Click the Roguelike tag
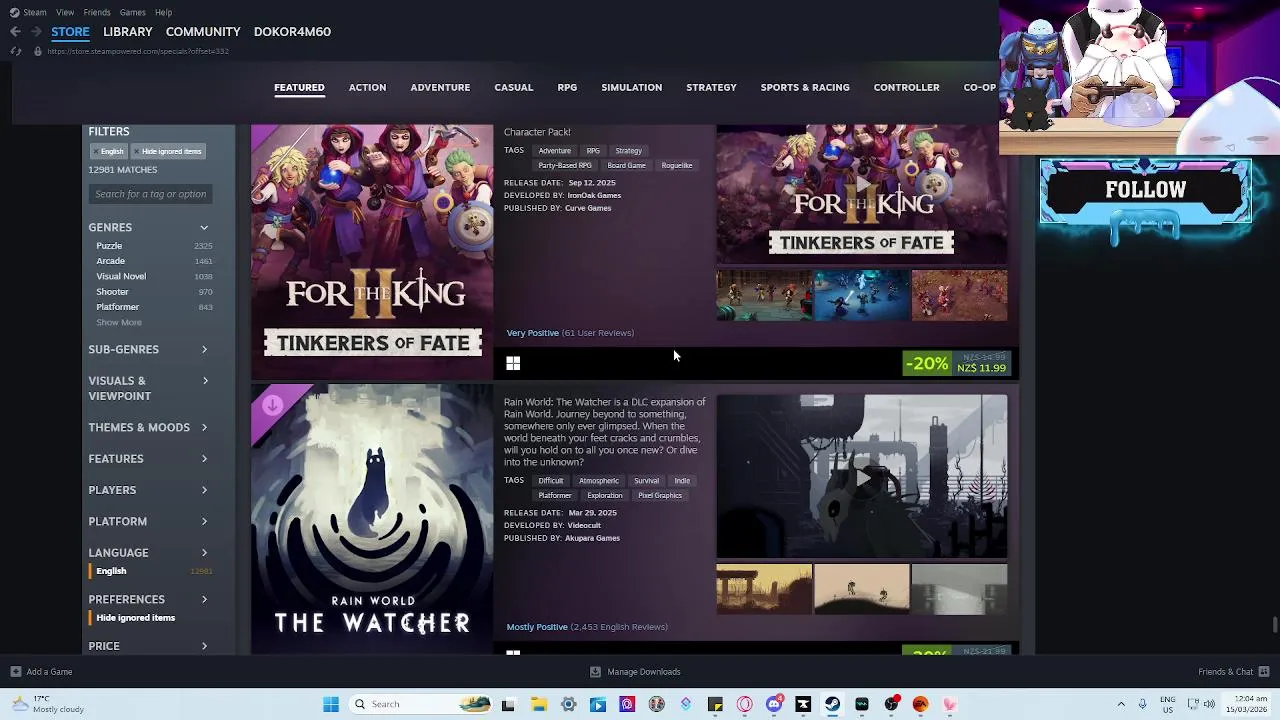Screen dimensions: 1280x720 [677, 166]
